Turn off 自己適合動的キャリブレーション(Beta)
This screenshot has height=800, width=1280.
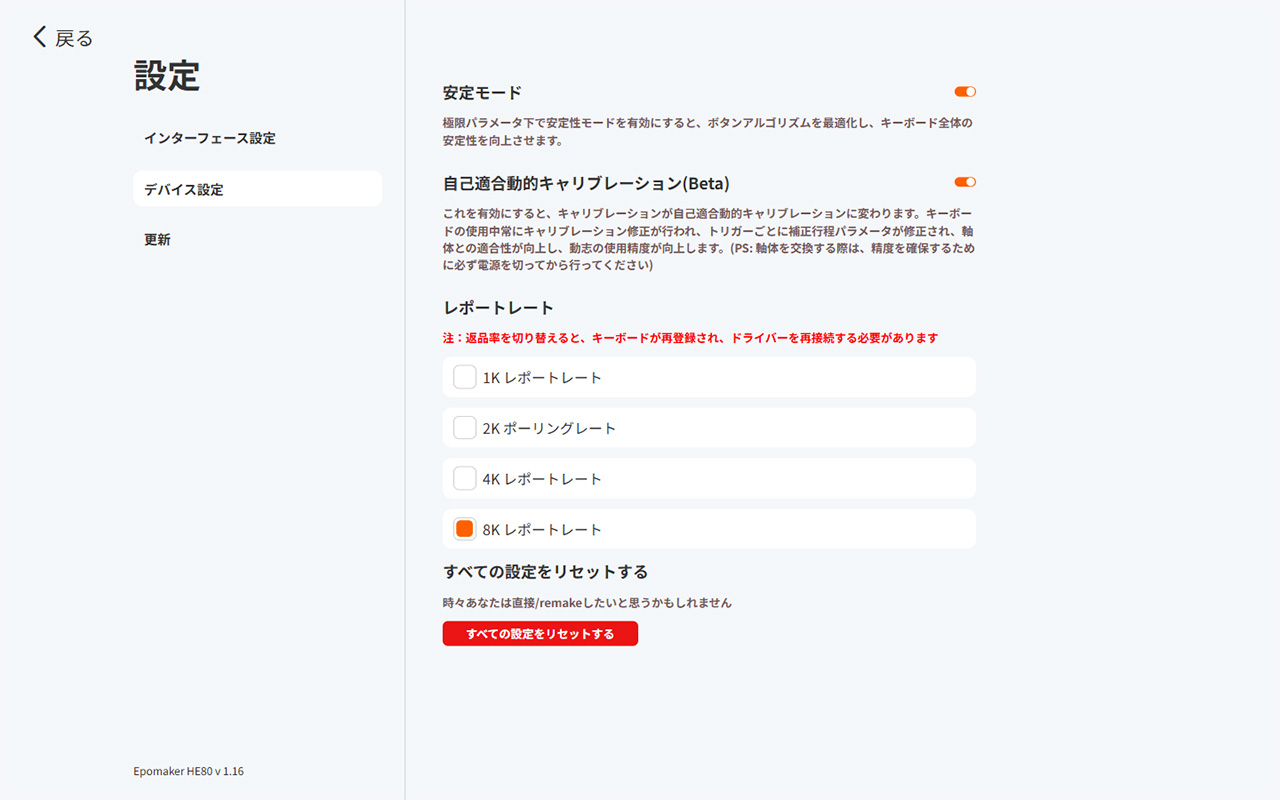click(964, 182)
